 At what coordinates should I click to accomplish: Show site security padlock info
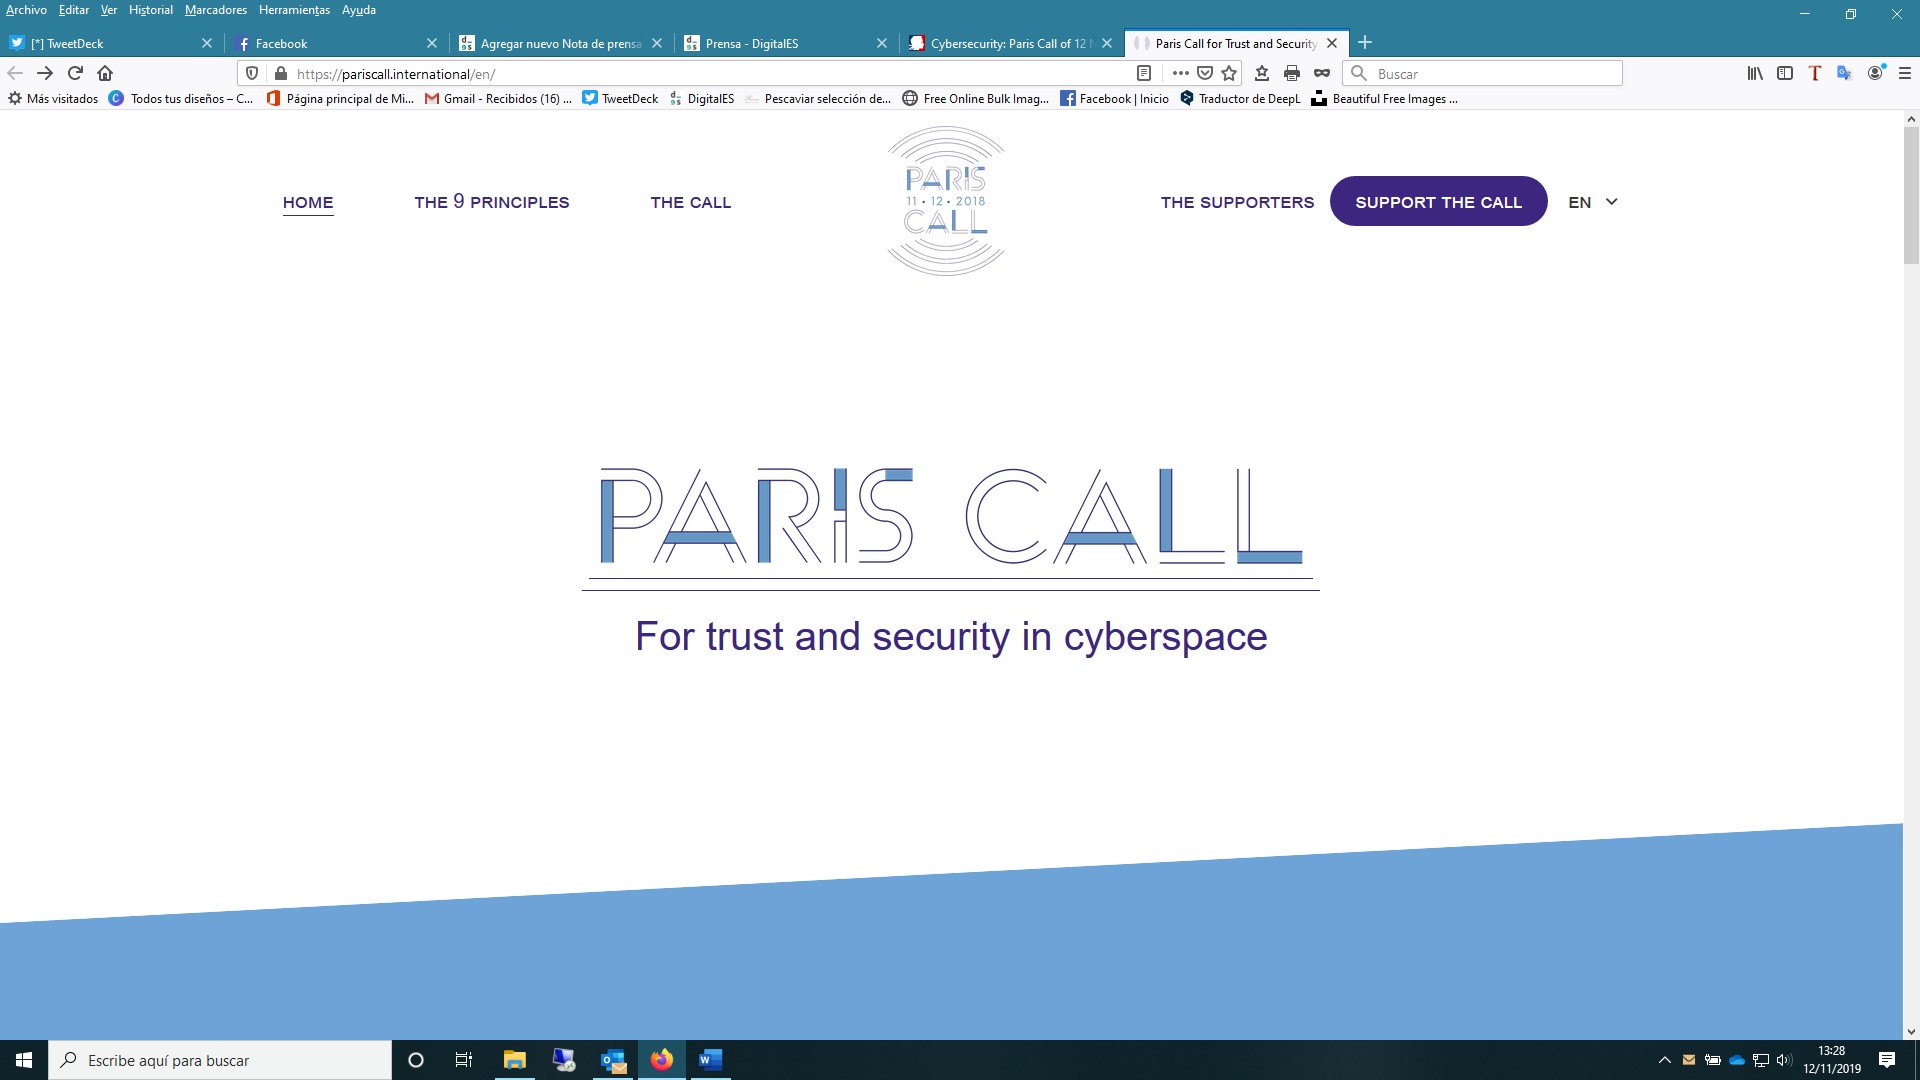(281, 73)
